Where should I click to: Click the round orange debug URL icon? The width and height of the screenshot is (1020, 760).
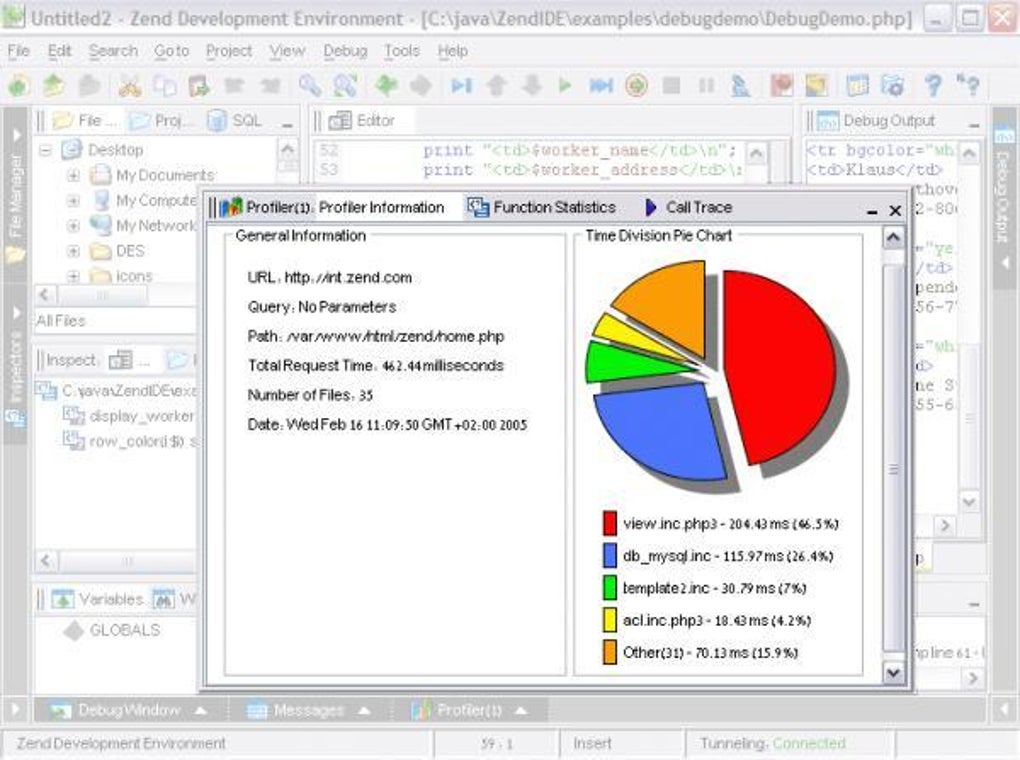[x=636, y=85]
